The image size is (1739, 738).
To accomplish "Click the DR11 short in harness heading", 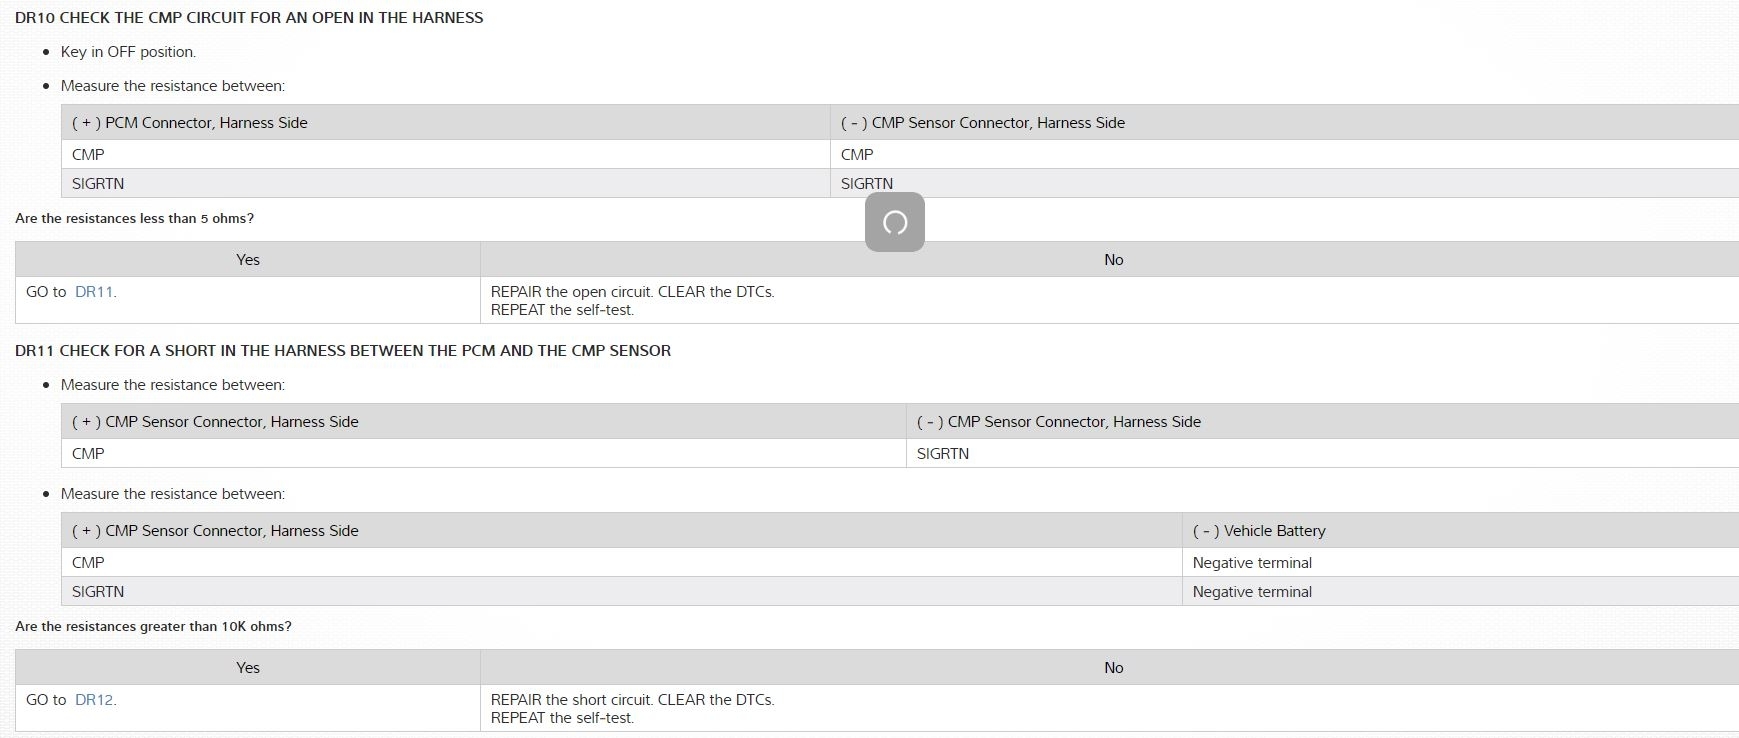I will pos(343,351).
